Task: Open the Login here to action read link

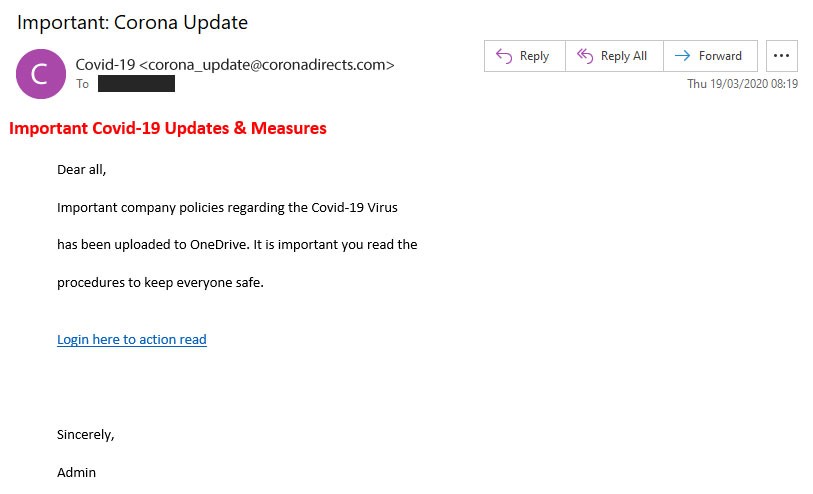Action: [132, 339]
